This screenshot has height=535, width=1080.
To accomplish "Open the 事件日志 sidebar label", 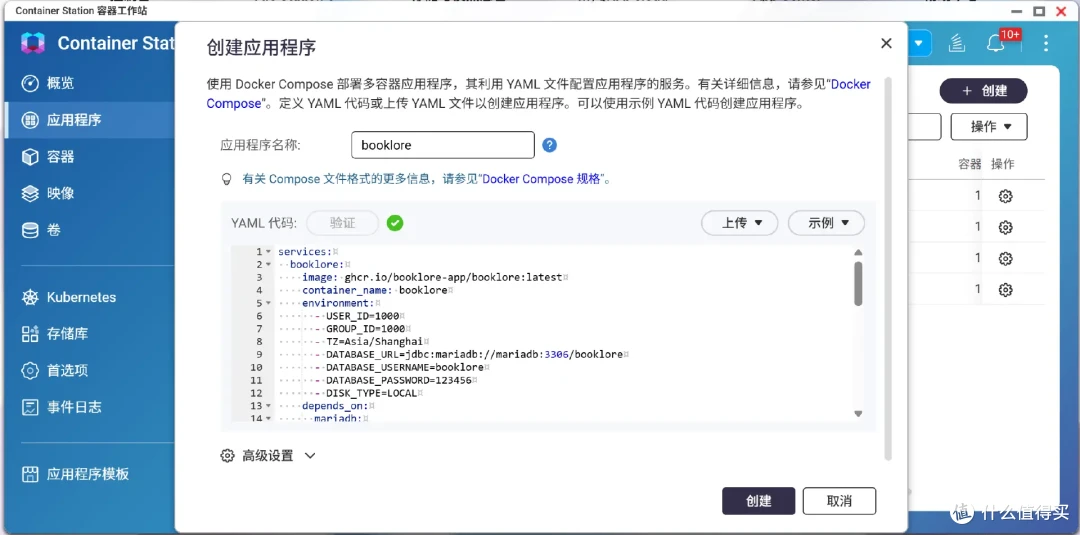I will (x=74, y=407).
